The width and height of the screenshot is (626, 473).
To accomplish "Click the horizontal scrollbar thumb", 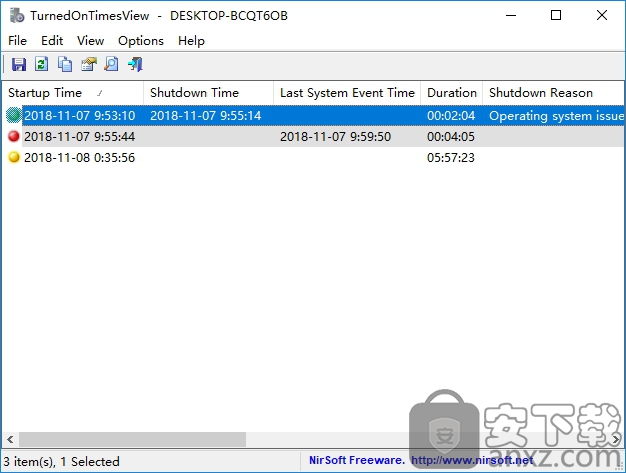I will pos(133,439).
